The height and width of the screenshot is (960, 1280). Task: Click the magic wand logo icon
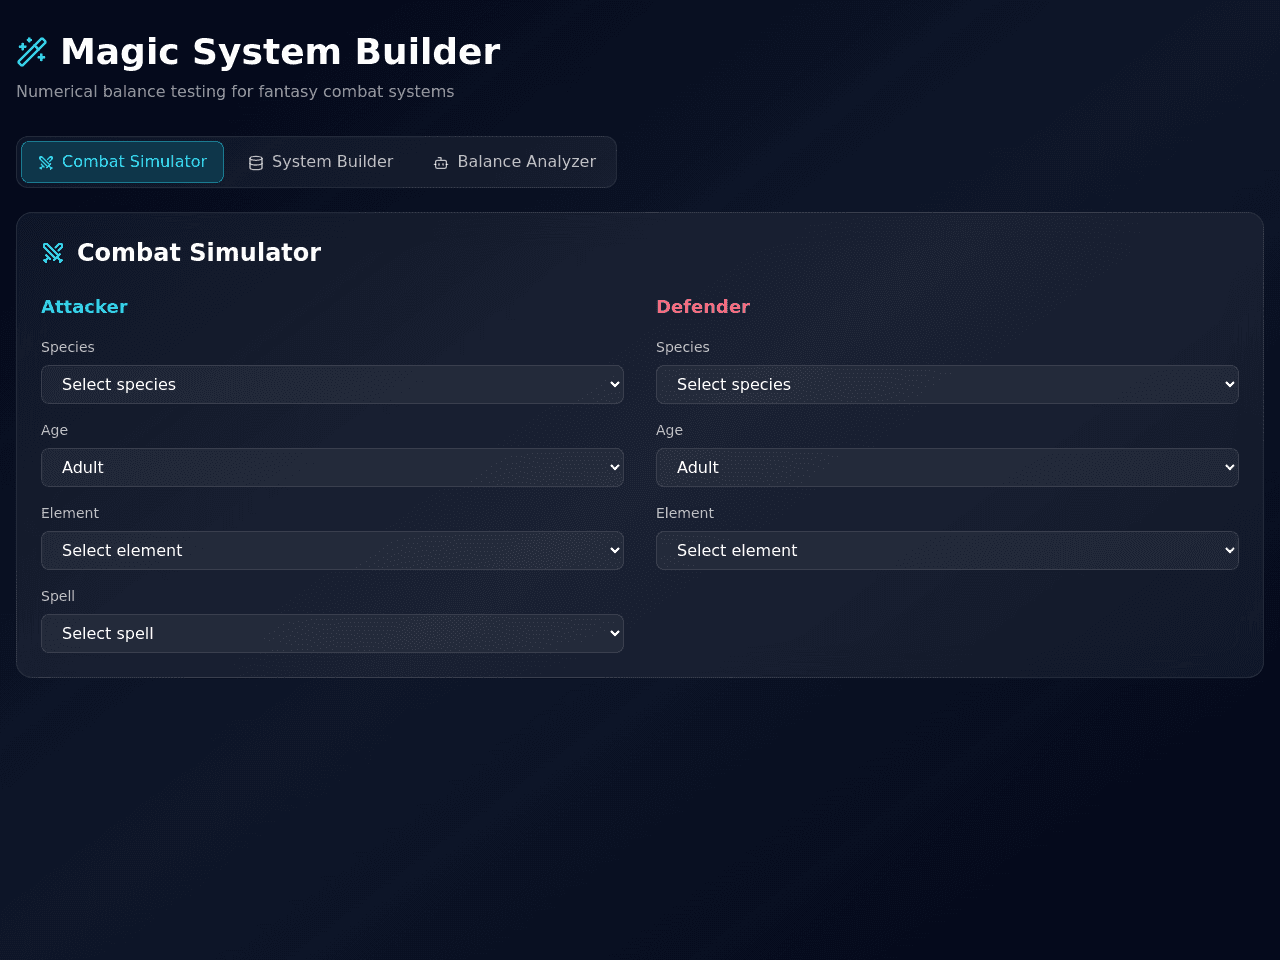coord(32,52)
